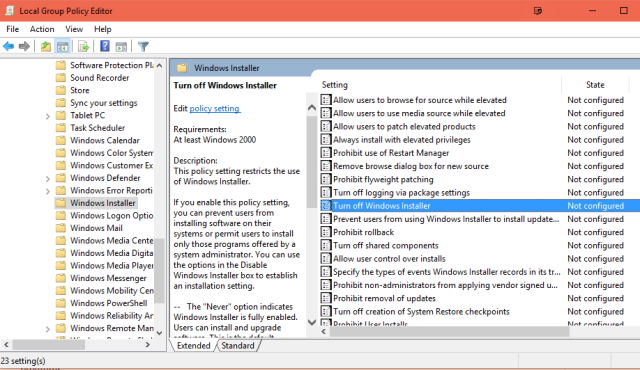Click tree pane horizontal scroll left arrow
Screen dimensions: 640x370
click(x=6, y=345)
